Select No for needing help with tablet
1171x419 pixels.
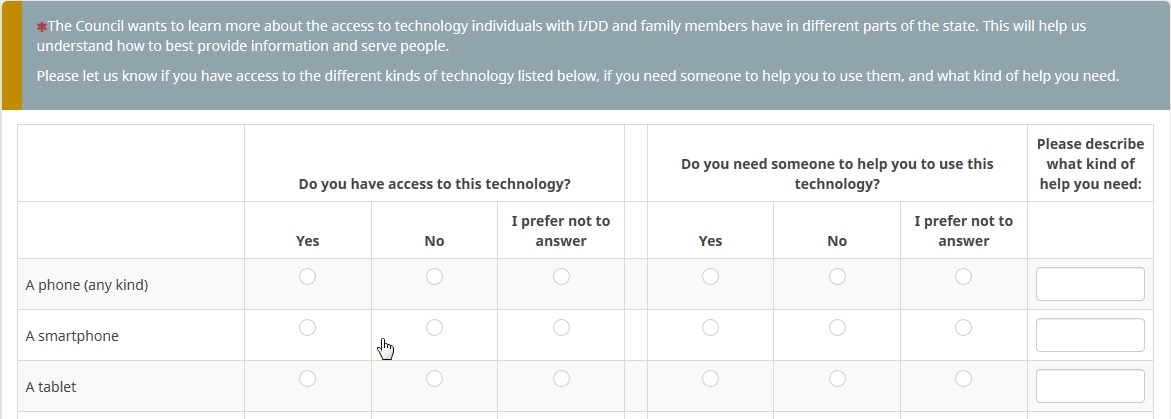click(837, 378)
